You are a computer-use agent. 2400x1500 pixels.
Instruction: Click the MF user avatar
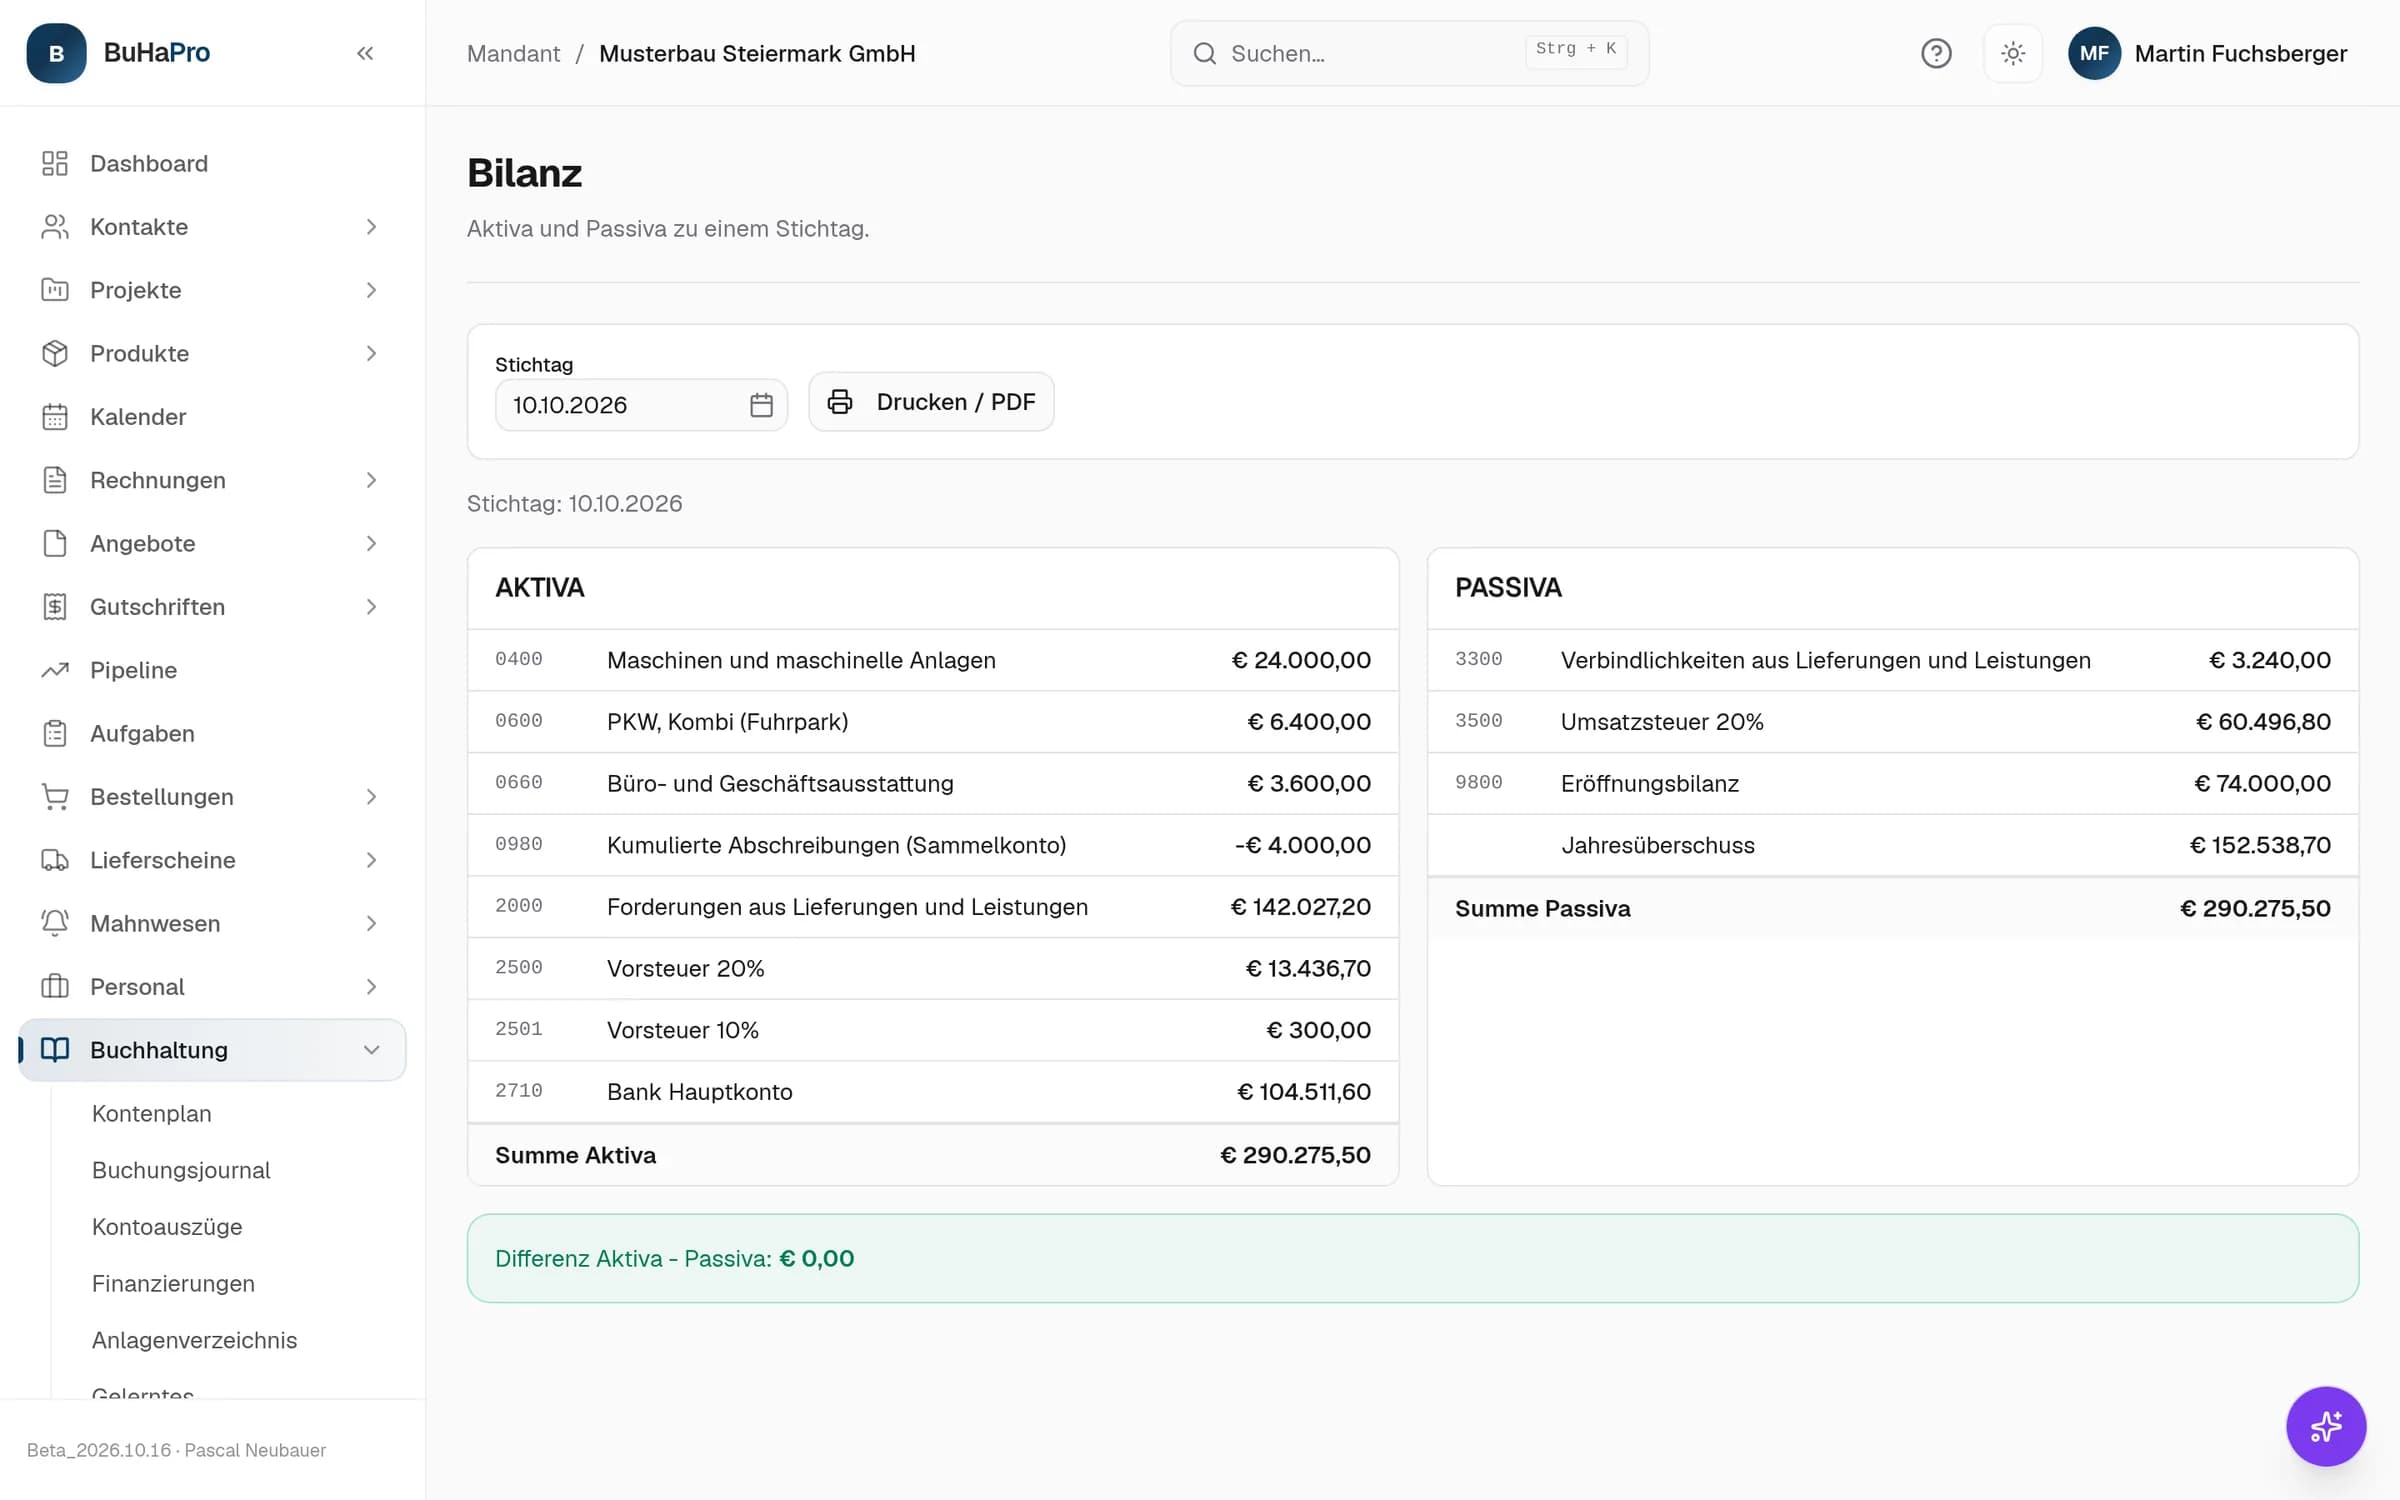[x=2094, y=53]
